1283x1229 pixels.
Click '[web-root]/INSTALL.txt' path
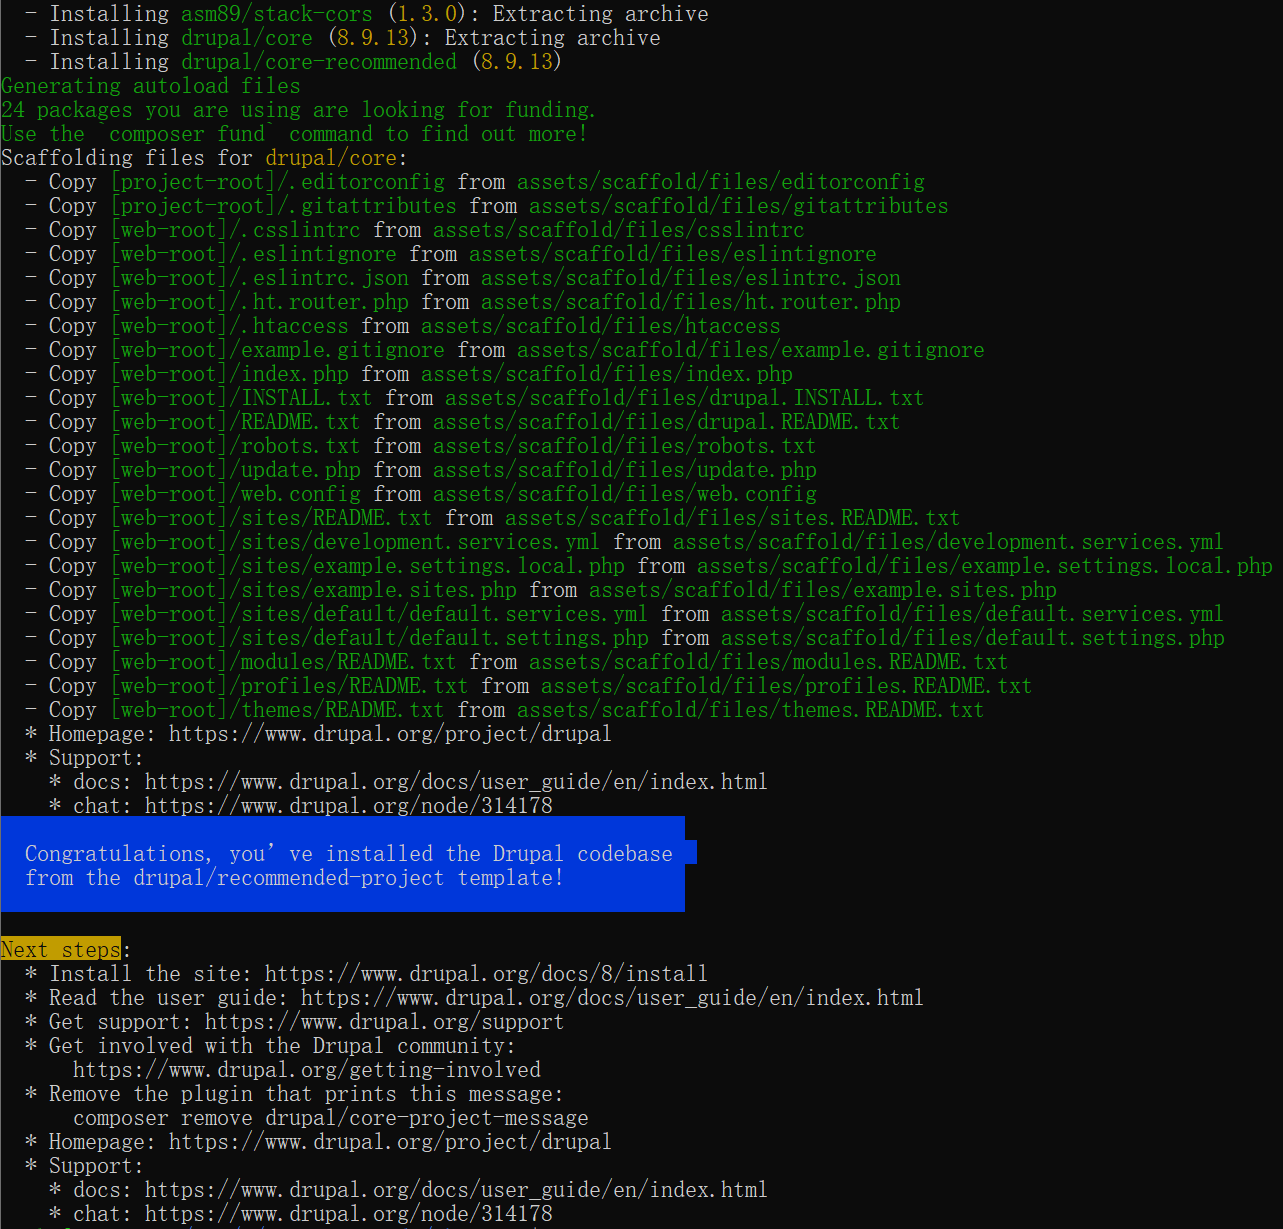(241, 398)
